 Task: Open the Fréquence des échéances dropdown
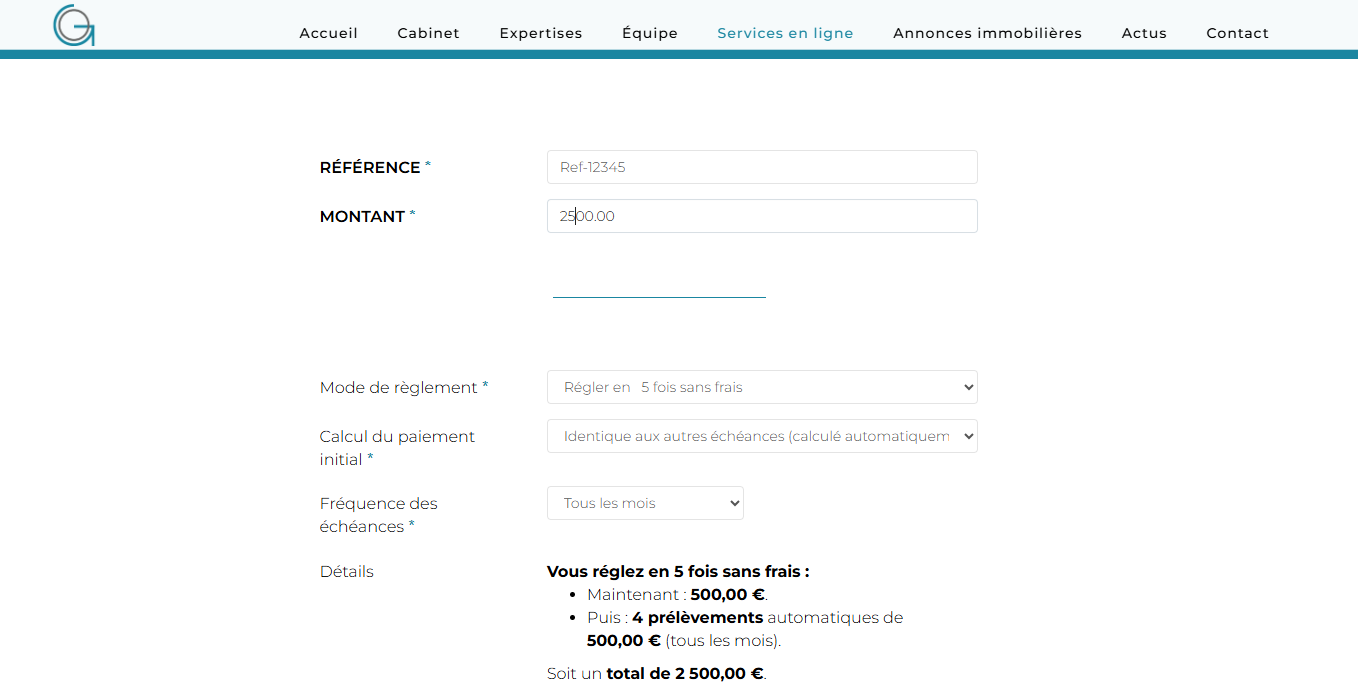(x=645, y=503)
